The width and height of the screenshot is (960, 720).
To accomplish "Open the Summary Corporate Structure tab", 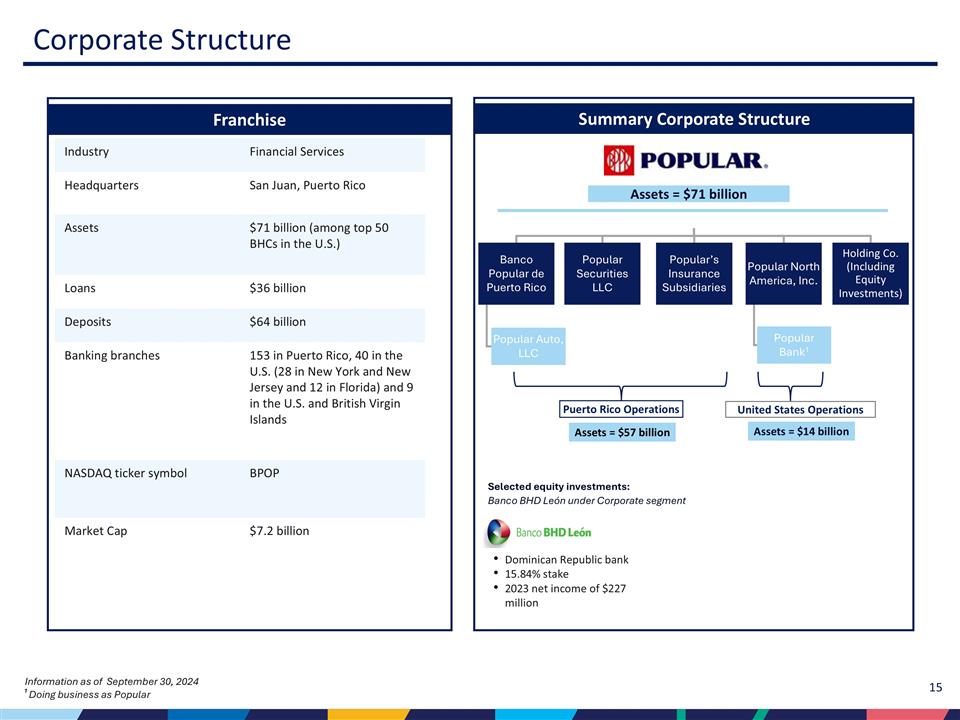I will (x=693, y=118).
